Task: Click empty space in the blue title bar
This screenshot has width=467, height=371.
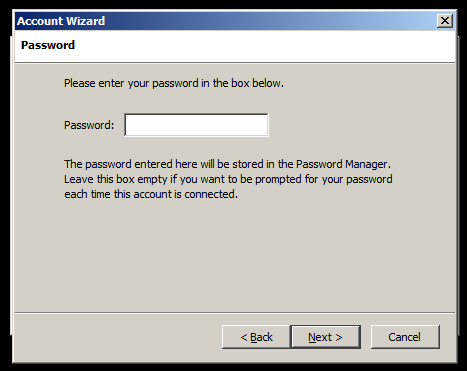Action: pyautogui.click(x=267, y=21)
